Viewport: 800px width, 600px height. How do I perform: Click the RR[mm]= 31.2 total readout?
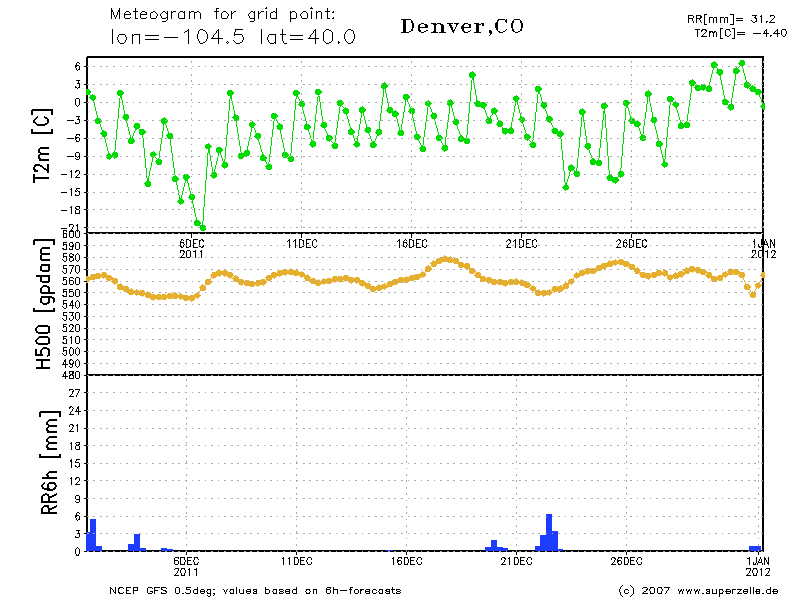tap(730, 19)
